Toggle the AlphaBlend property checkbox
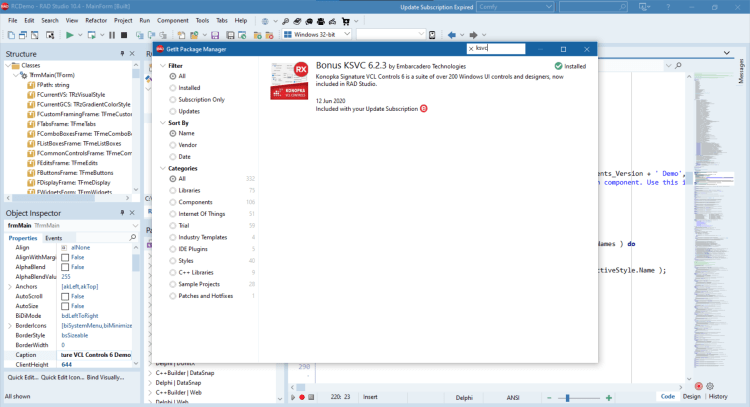The width and height of the screenshot is (750, 407). click(x=65, y=267)
